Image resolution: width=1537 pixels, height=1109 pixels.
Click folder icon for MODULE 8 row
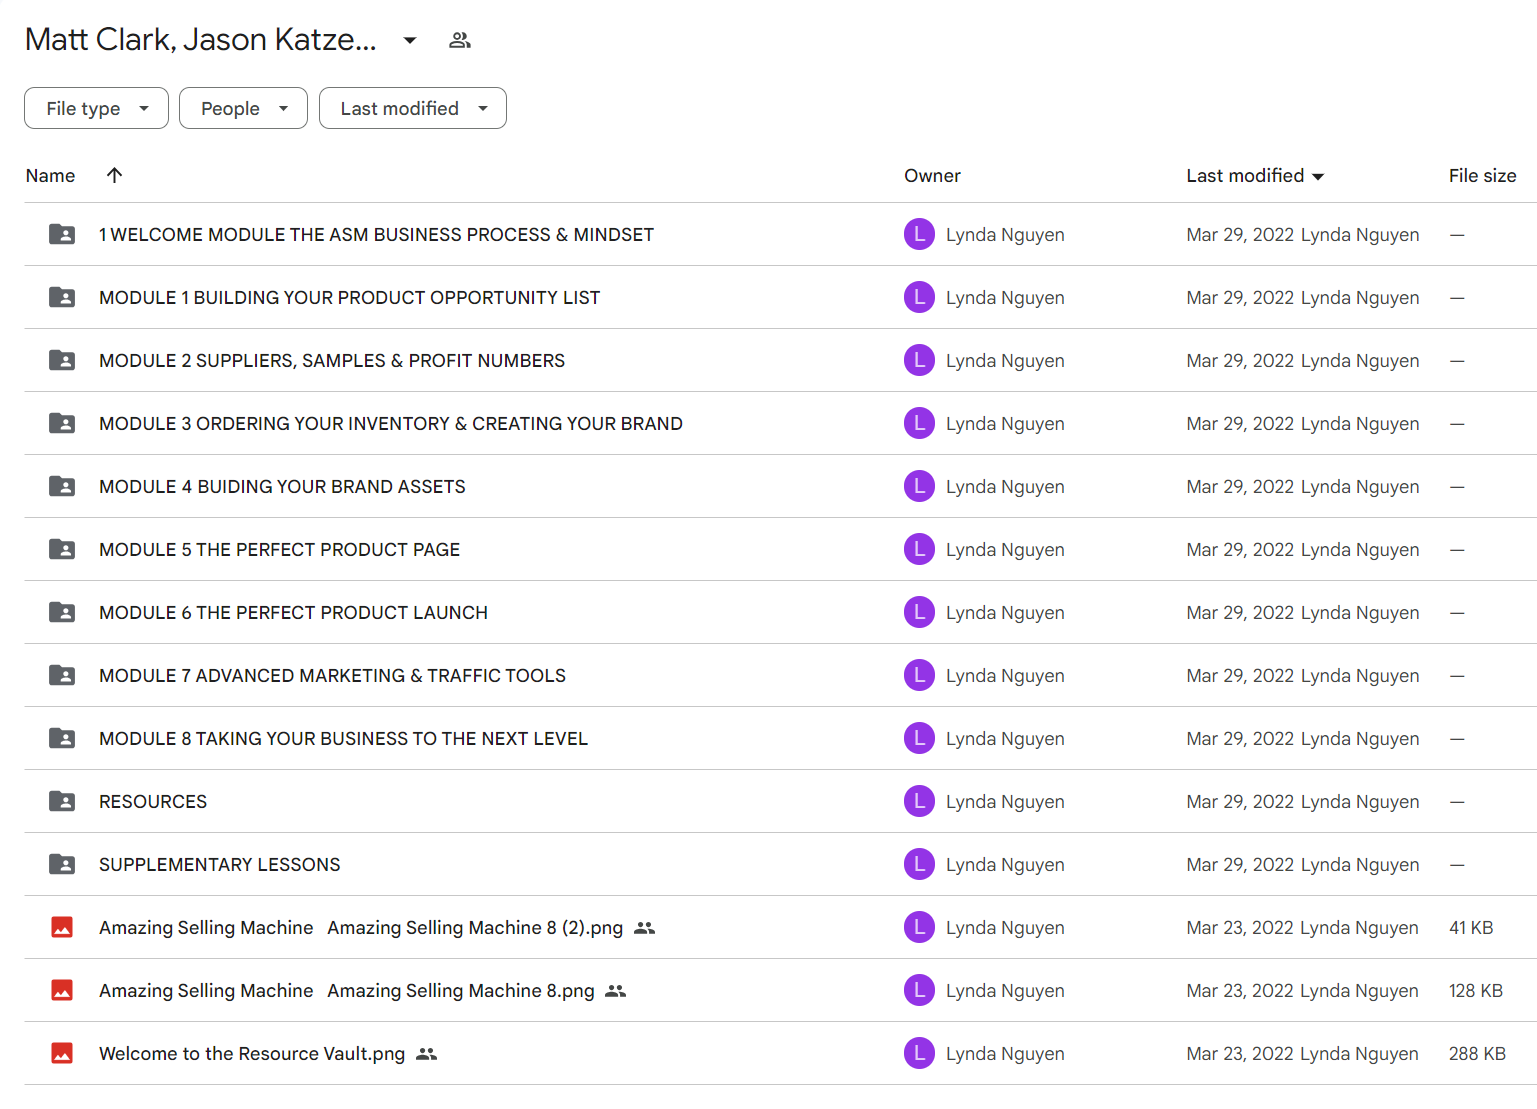(x=62, y=738)
